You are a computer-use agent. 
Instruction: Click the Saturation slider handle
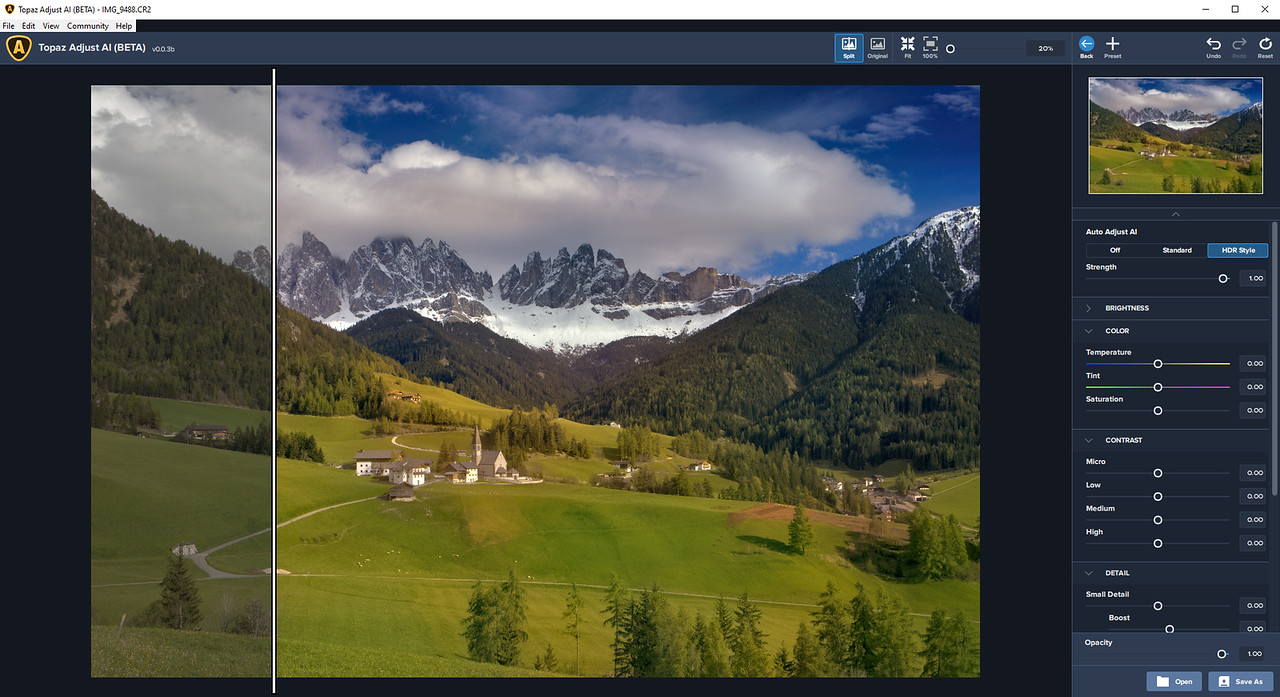(x=1158, y=411)
